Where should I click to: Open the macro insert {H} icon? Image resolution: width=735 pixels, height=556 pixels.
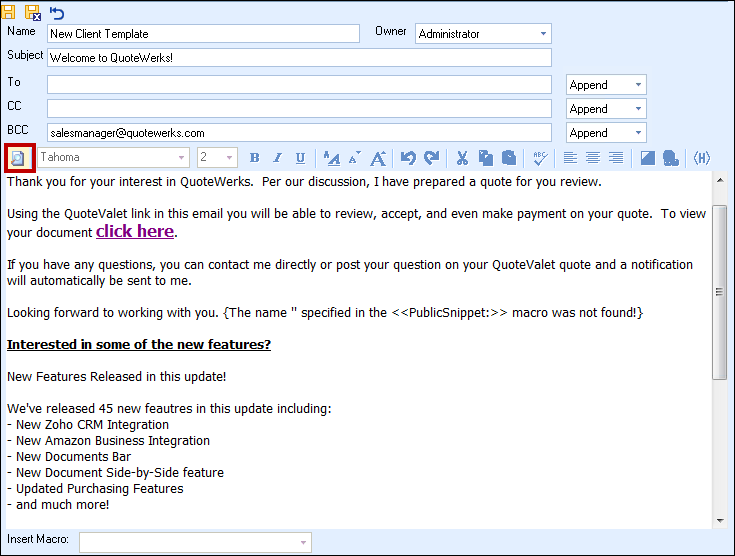point(702,158)
